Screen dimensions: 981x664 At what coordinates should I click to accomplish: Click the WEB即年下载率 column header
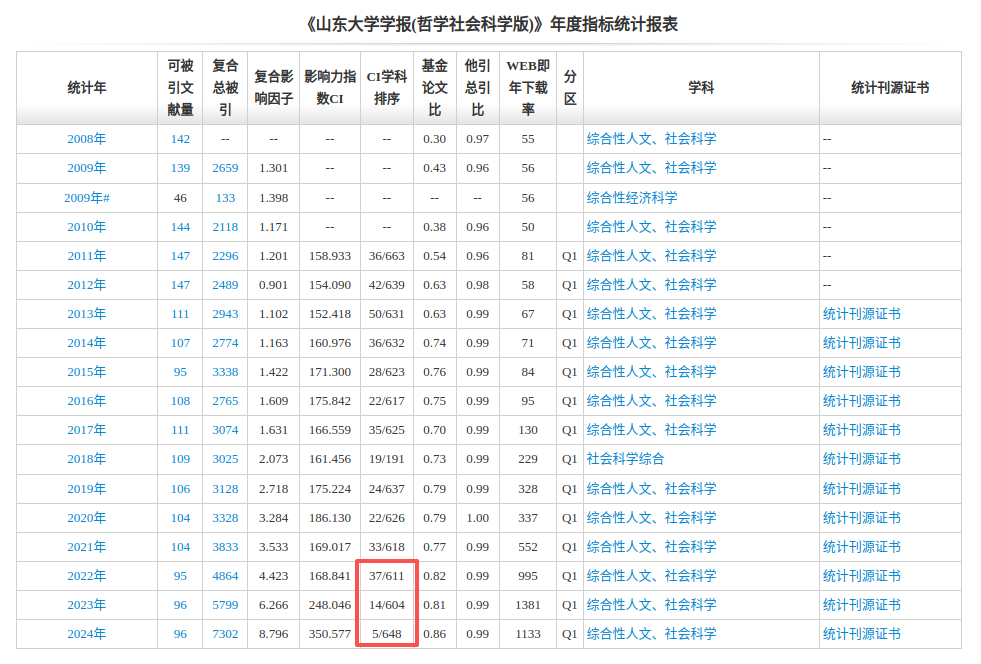click(528, 88)
